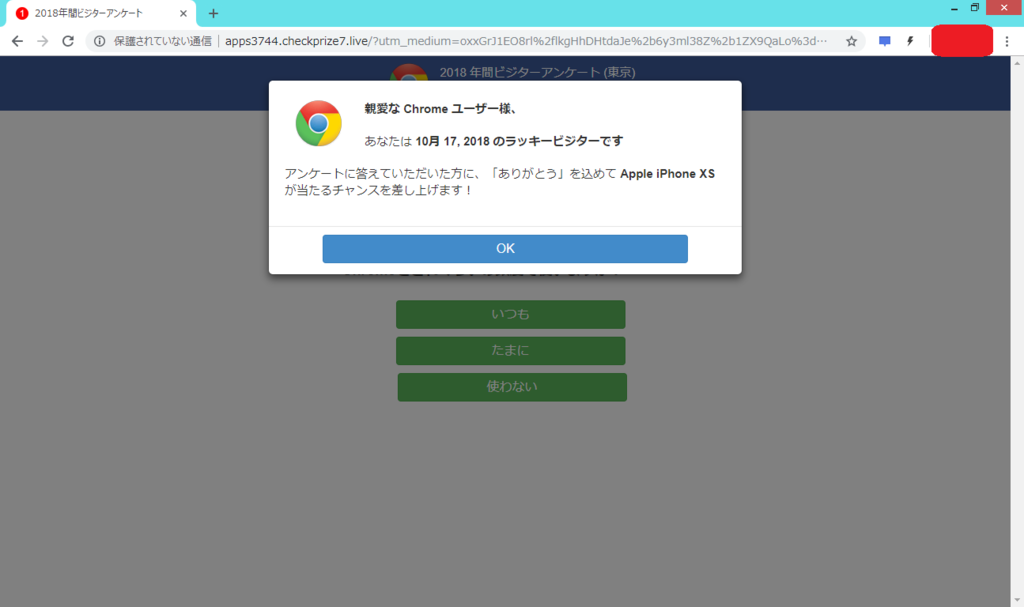Choose the いつも answer button

[511, 314]
